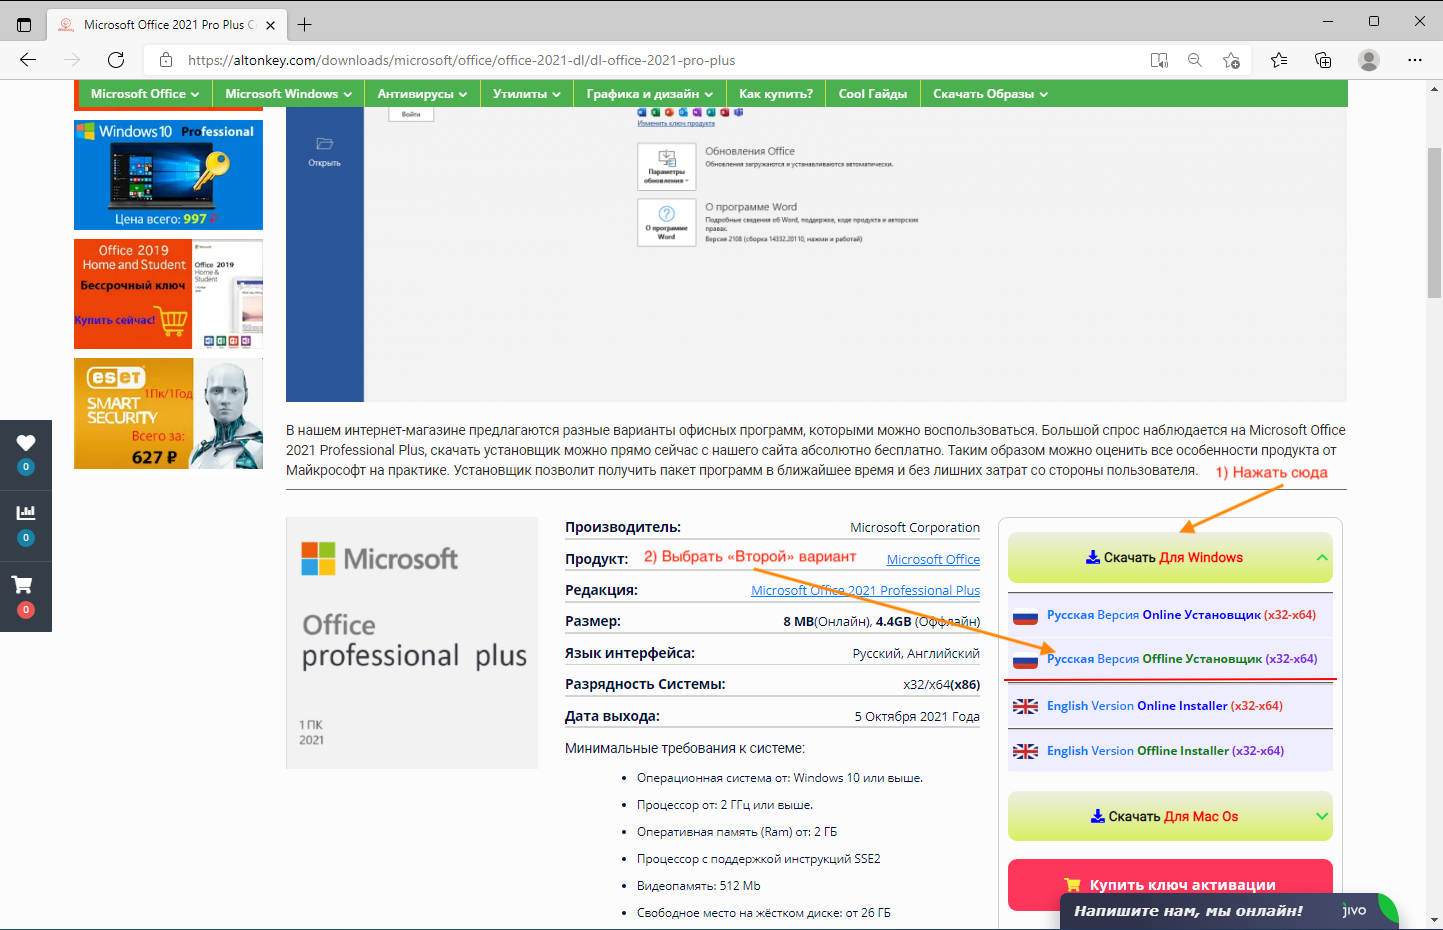Screen dimensions: 1443x930
Task: View site lock information icon
Action: click(166, 60)
